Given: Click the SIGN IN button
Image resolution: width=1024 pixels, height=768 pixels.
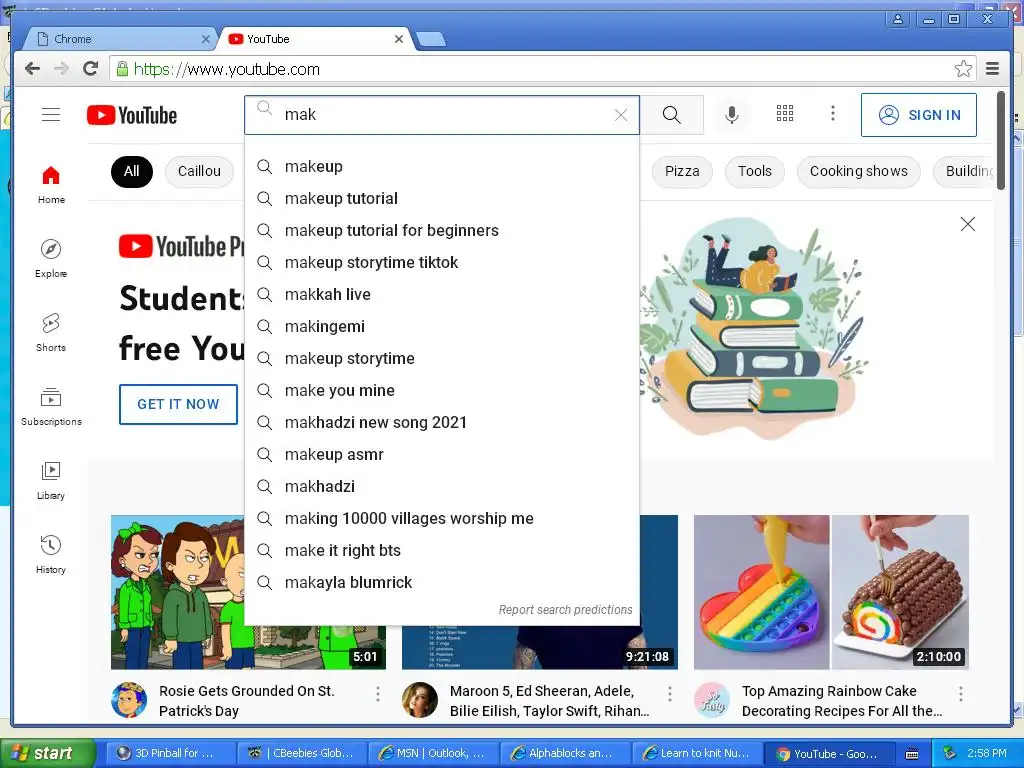Looking at the screenshot, I should click(919, 115).
